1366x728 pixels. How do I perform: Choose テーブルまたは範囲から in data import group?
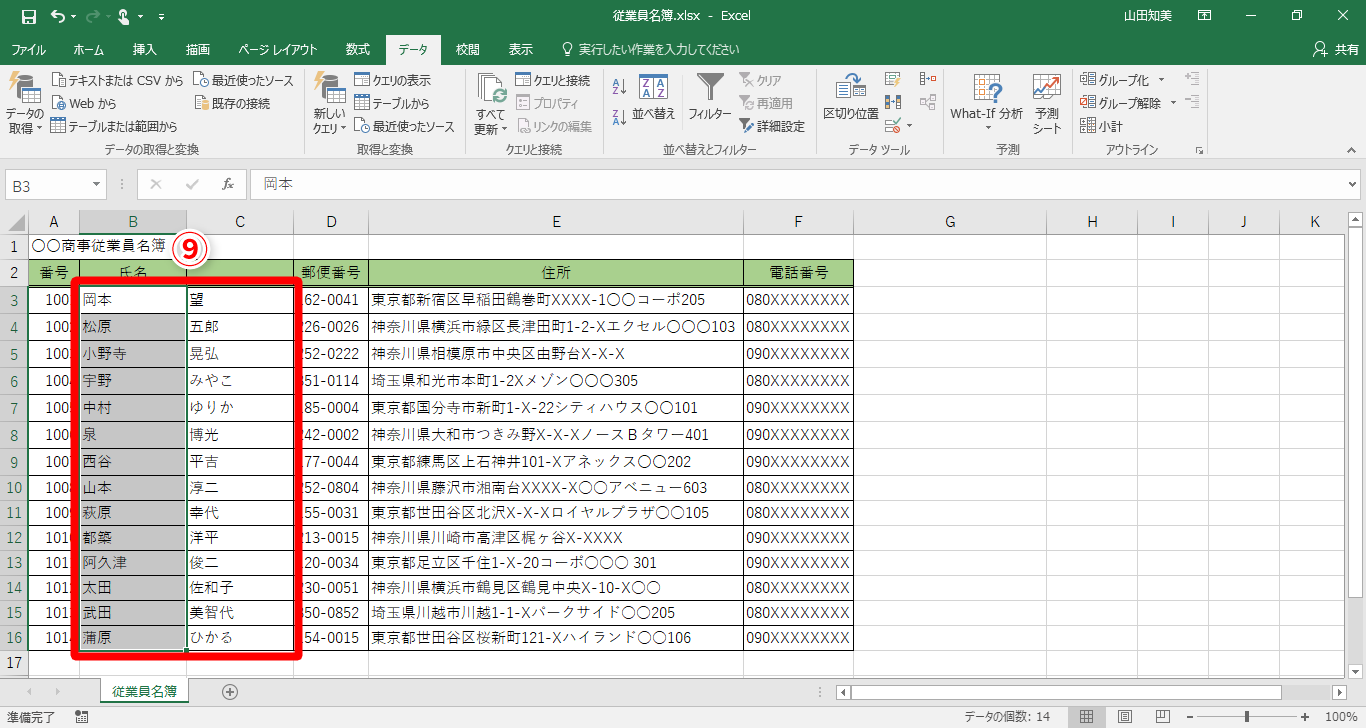114,126
